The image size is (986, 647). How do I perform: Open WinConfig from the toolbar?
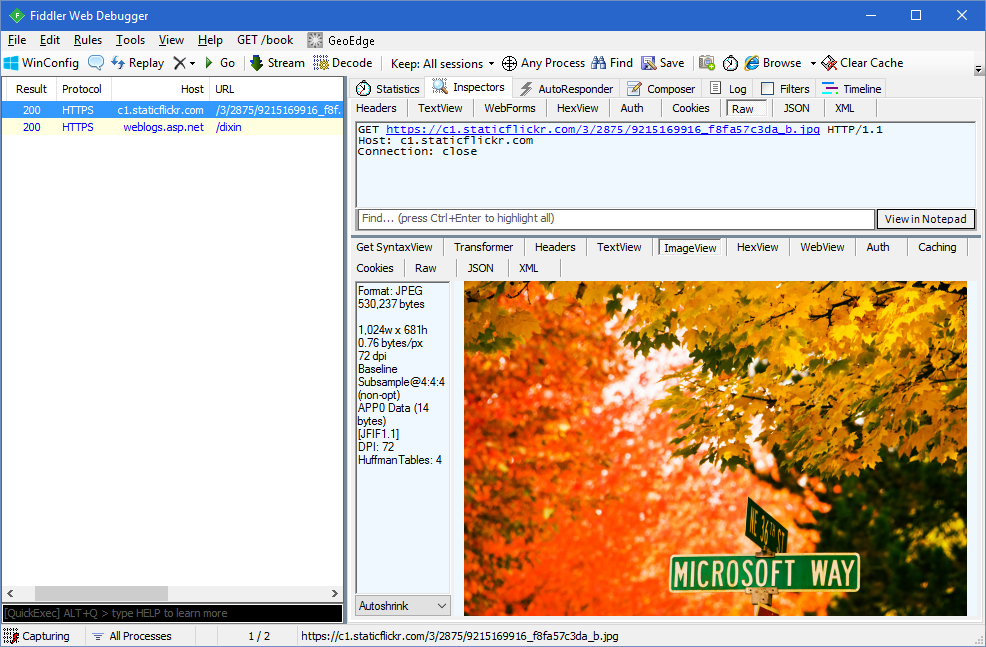(x=42, y=63)
